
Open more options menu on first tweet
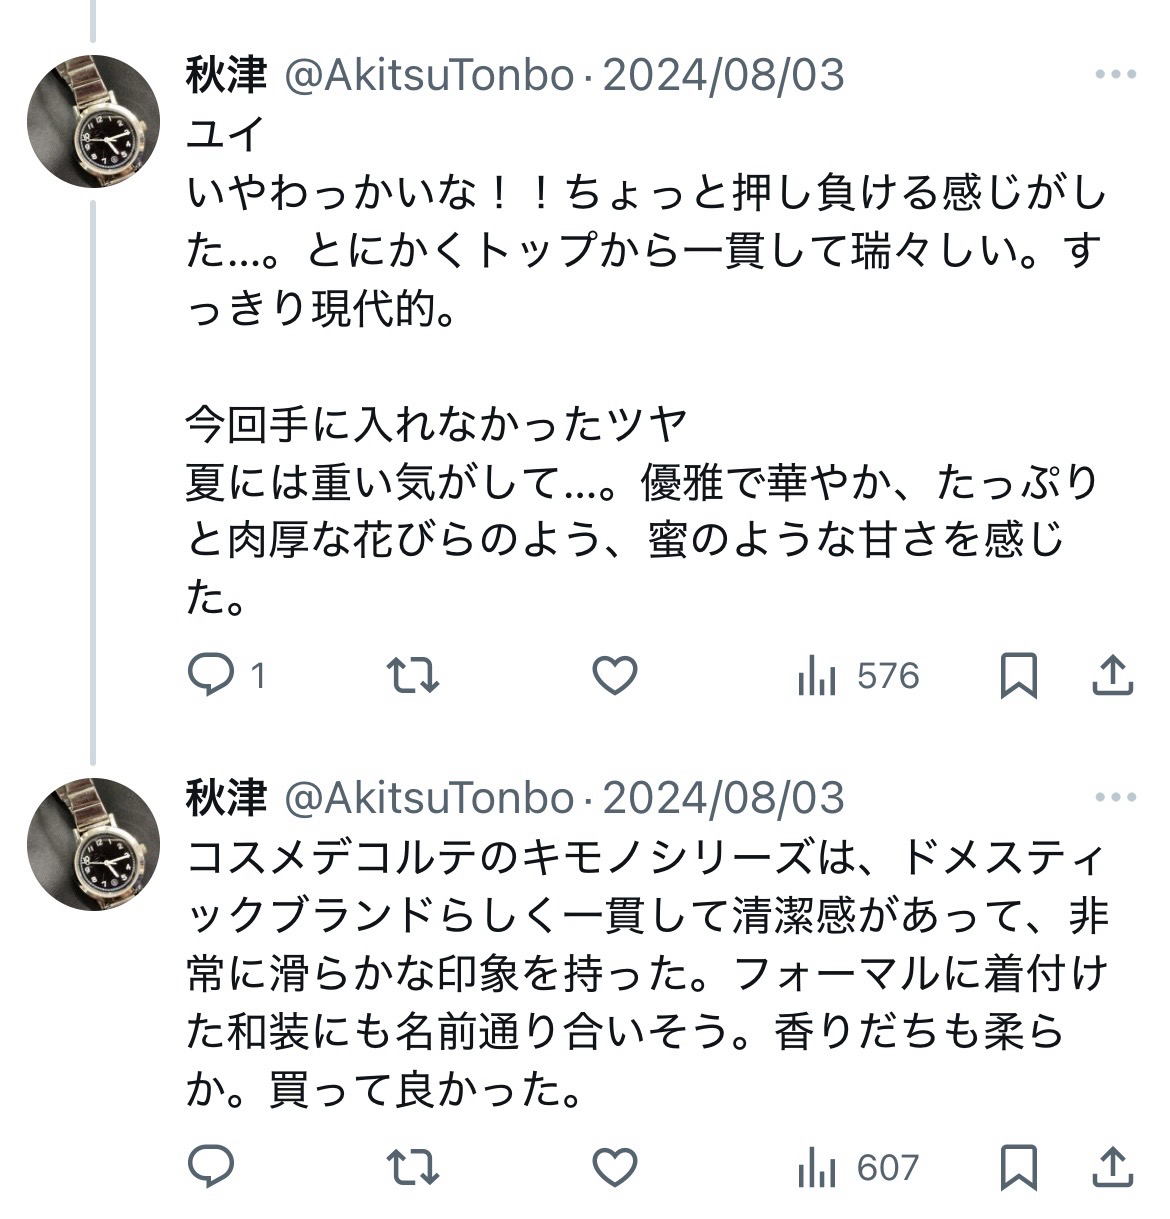tap(1115, 75)
